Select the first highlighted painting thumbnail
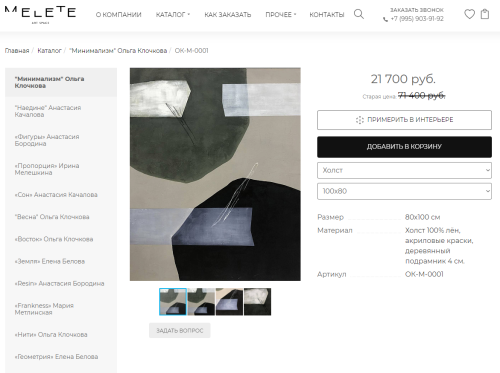 (x=173, y=302)
